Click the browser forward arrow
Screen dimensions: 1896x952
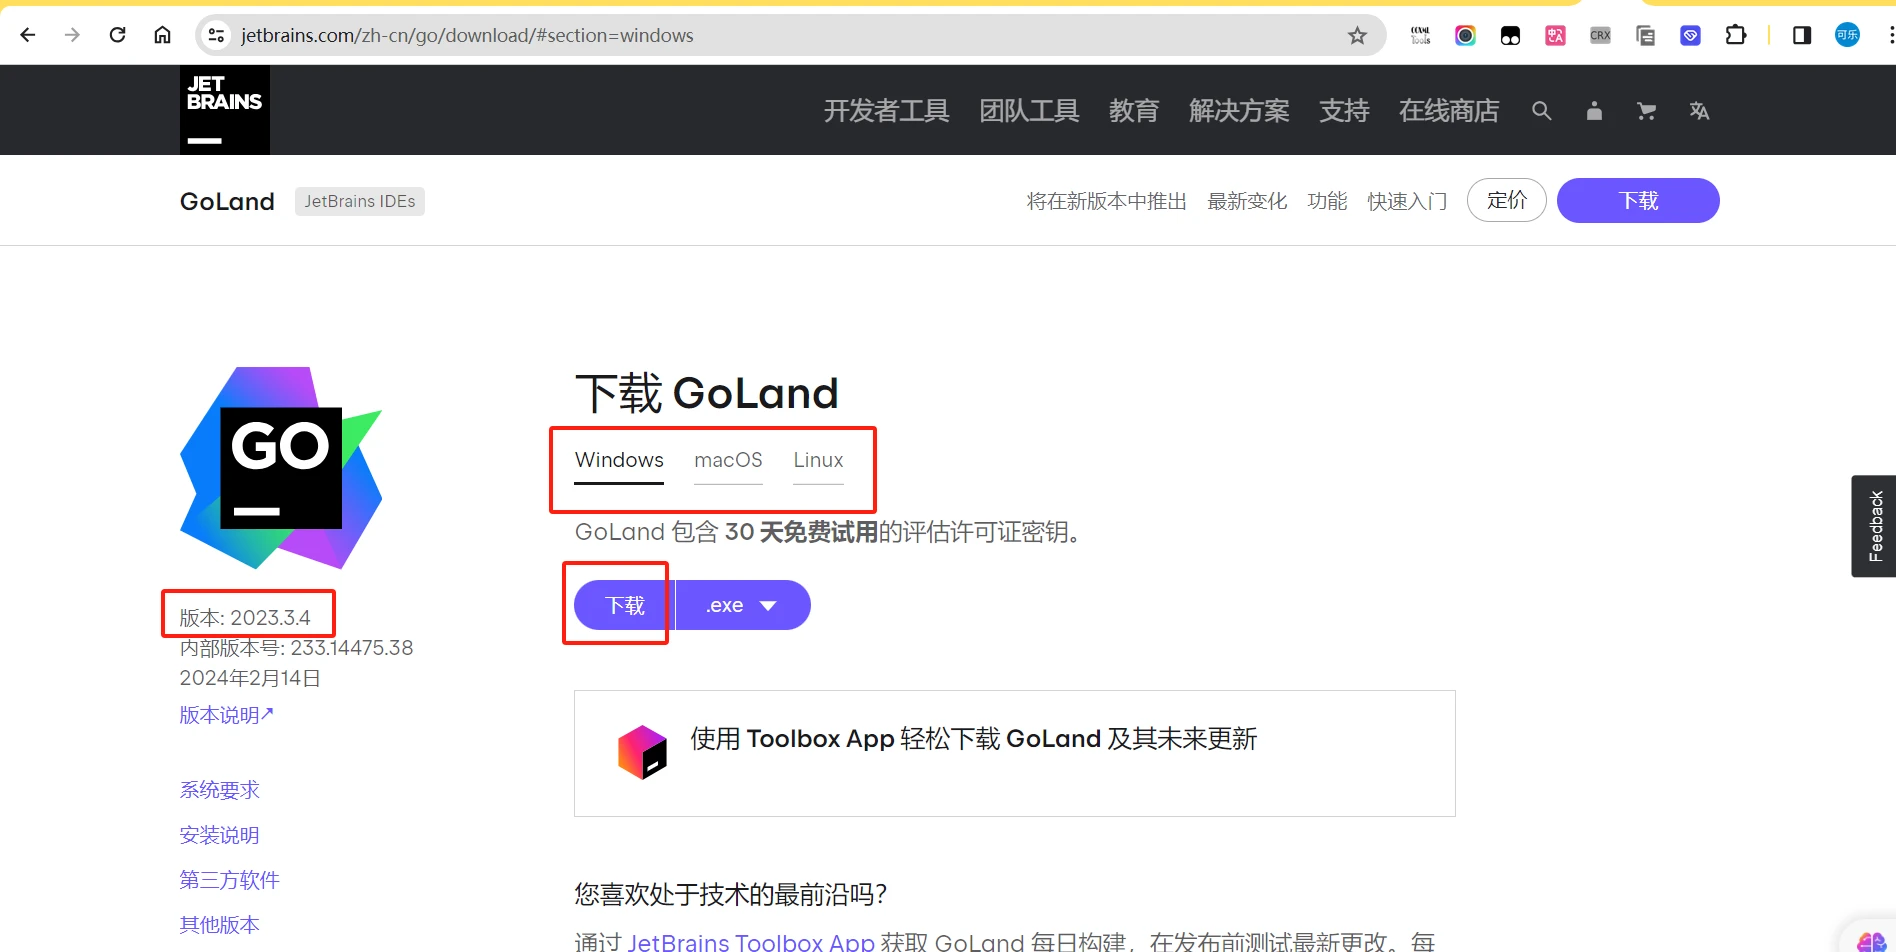point(72,35)
